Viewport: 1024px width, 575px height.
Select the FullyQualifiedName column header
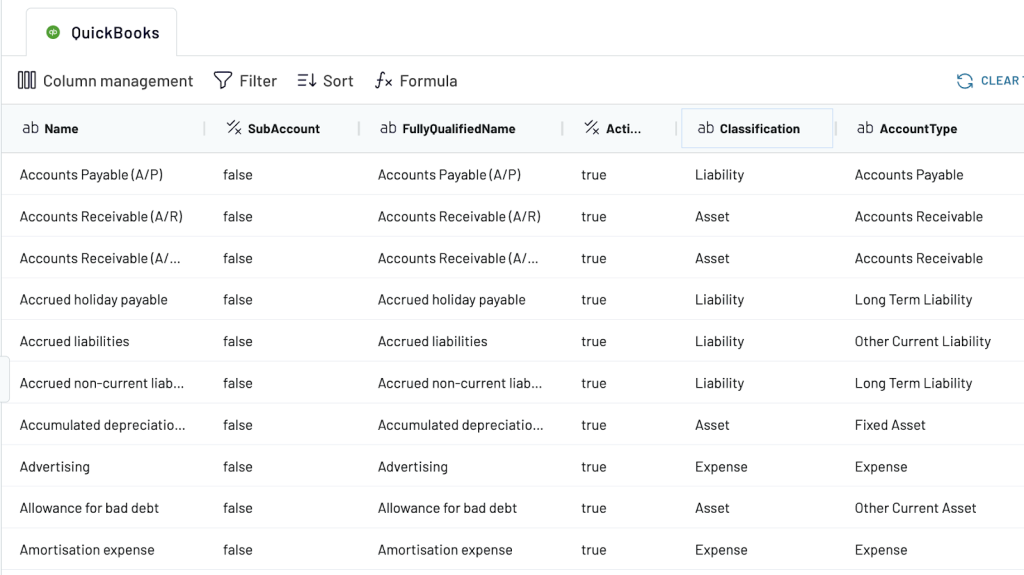click(x=460, y=129)
